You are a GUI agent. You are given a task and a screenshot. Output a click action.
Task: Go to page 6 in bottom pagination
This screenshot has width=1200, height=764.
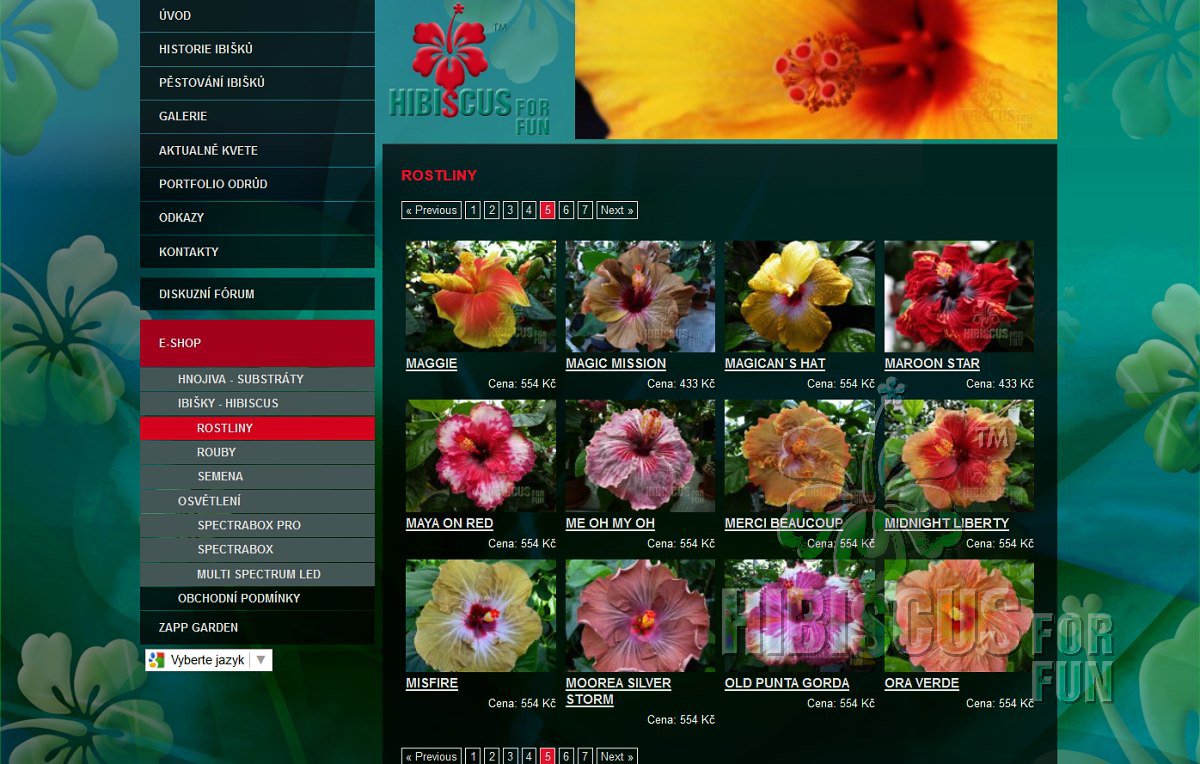coord(566,756)
